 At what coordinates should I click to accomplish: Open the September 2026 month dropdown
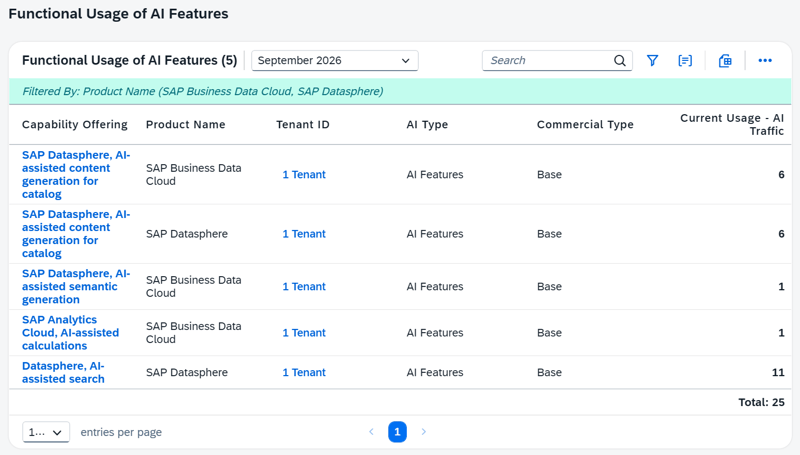pyautogui.click(x=335, y=61)
